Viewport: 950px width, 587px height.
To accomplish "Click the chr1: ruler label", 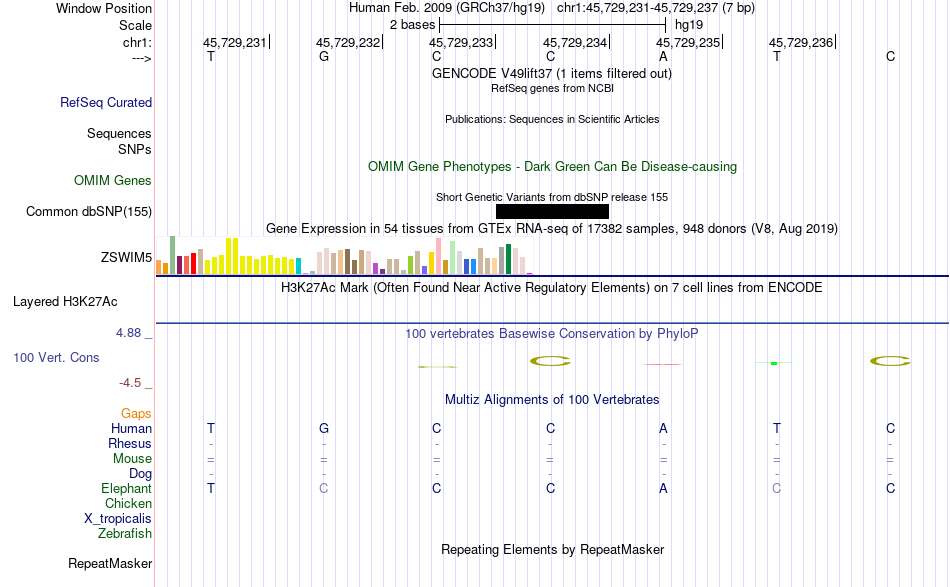I will (x=138, y=42).
